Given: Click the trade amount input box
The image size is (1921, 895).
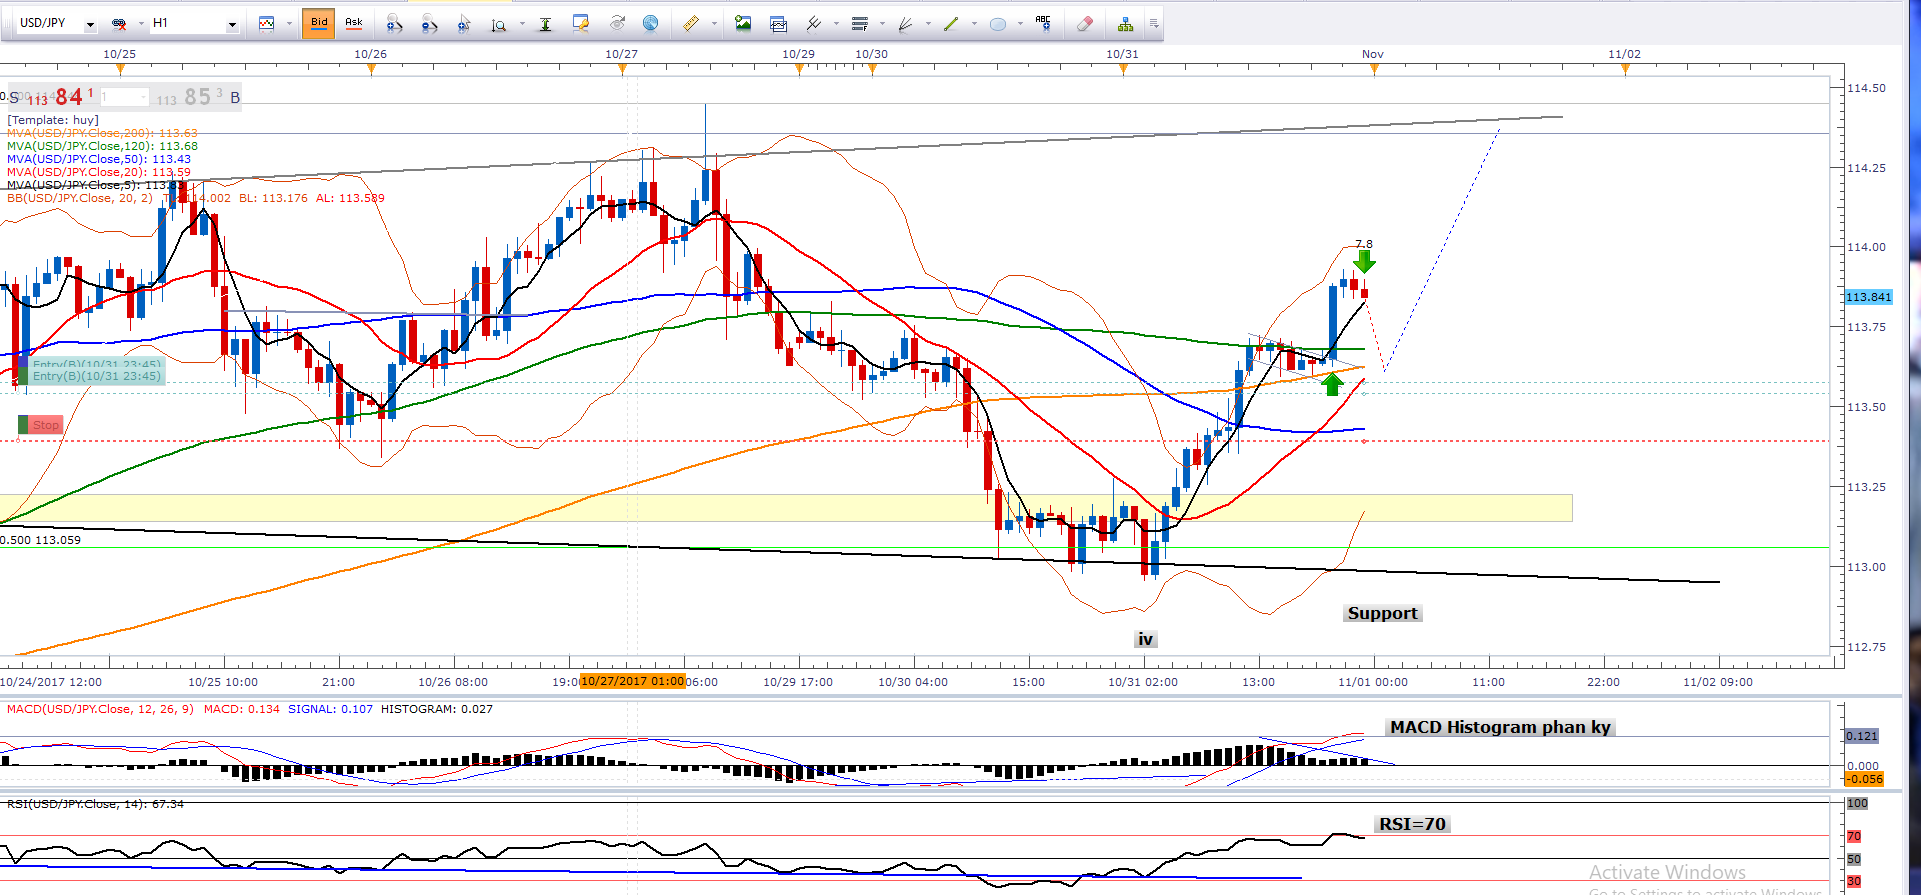Looking at the screenshot, I should pyautogui.click(x=124, y=97).
